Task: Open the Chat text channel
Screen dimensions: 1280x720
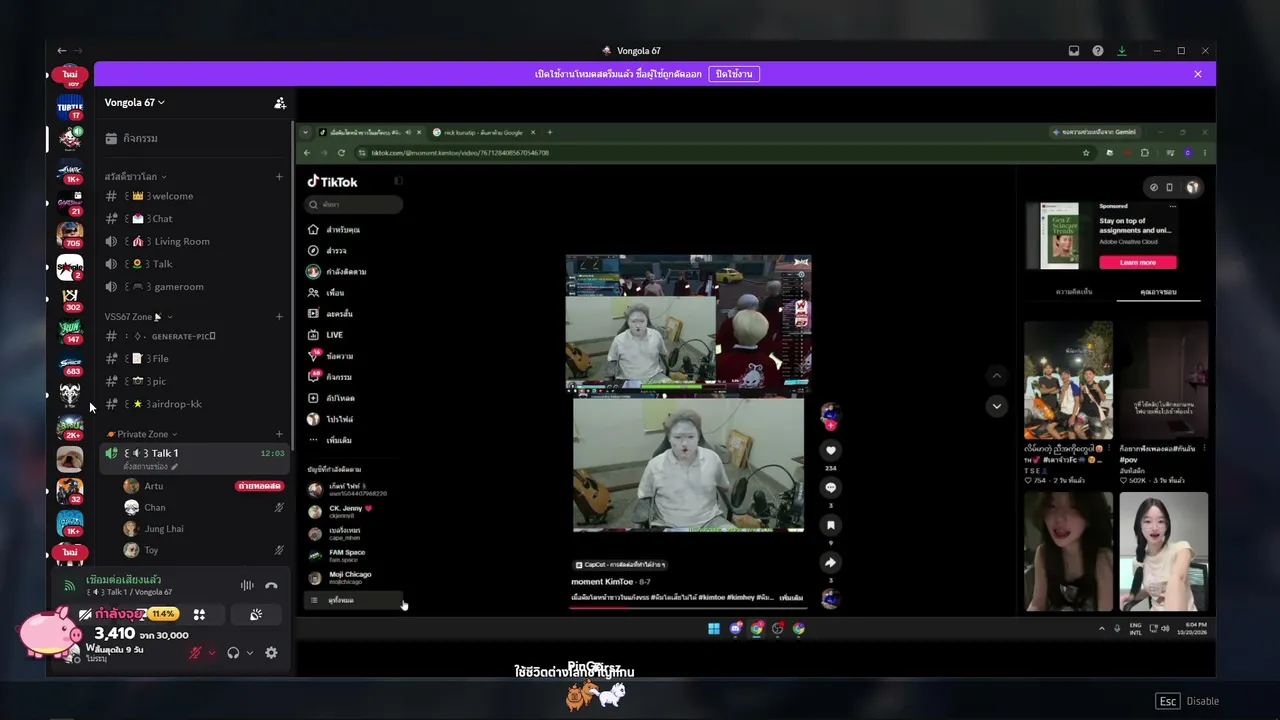Action: [x=195, y=219]
